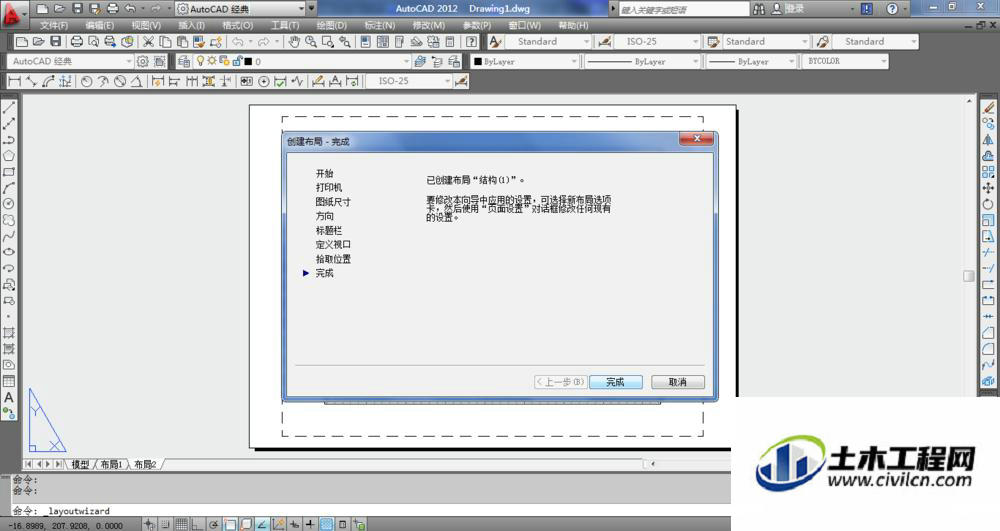Open the ByLayer linetype dropdown
Image resolution: width=1000 pixels, height=531 pixels.
642,61
